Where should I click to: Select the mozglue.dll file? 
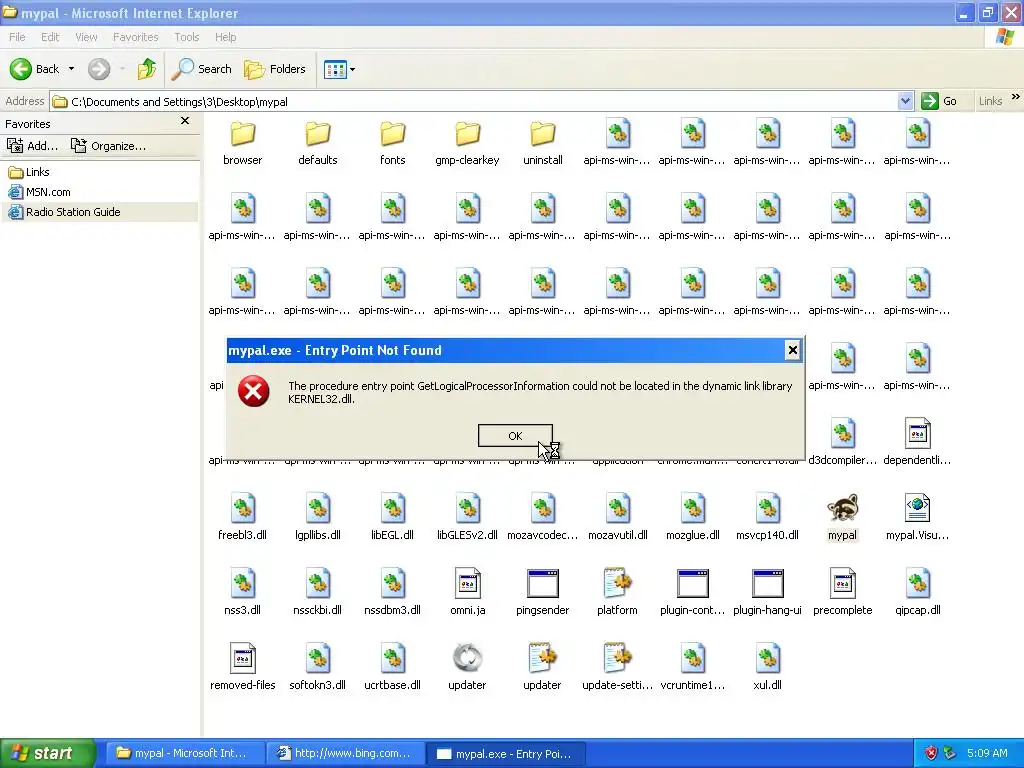[x=692, y=518]
